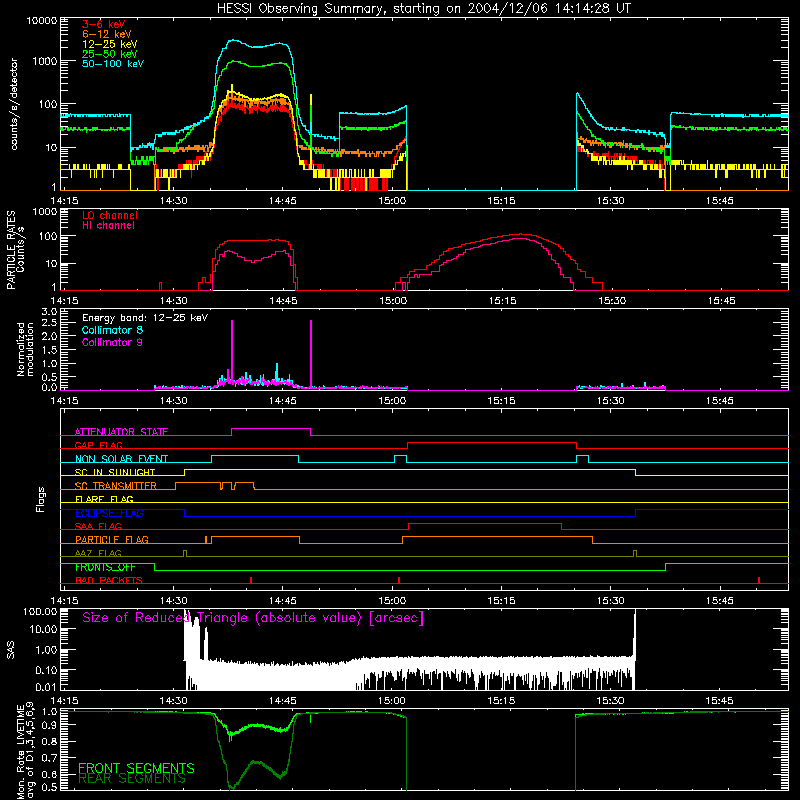Viewport: 800px width, 800px height.
Task: Select the 3-6 keV legend label
Action: pyautogui.click(x=103, y=24)
